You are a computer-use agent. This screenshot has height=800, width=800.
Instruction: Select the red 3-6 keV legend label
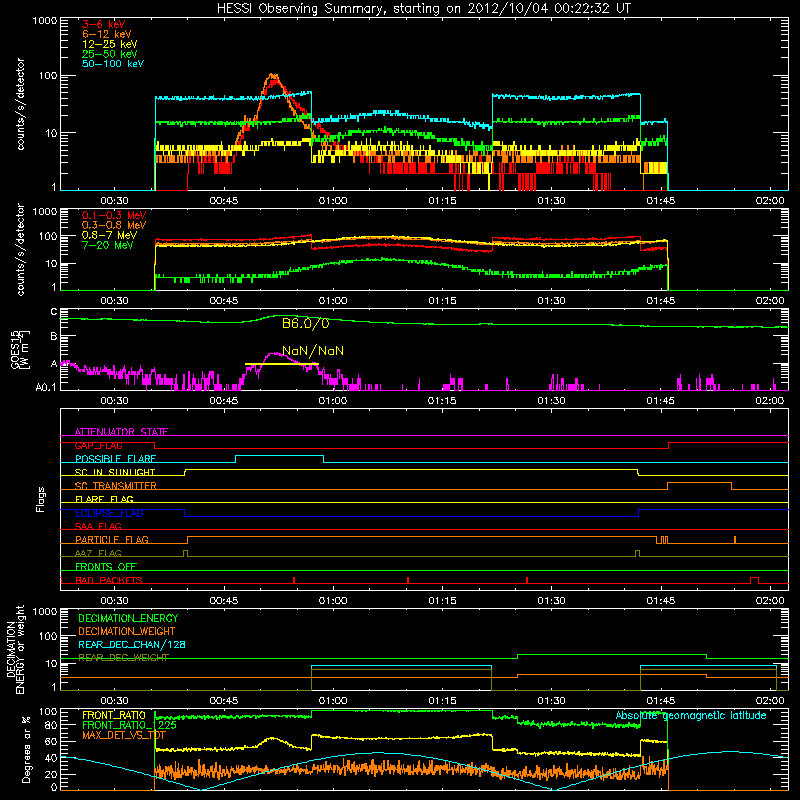(104, 24)
